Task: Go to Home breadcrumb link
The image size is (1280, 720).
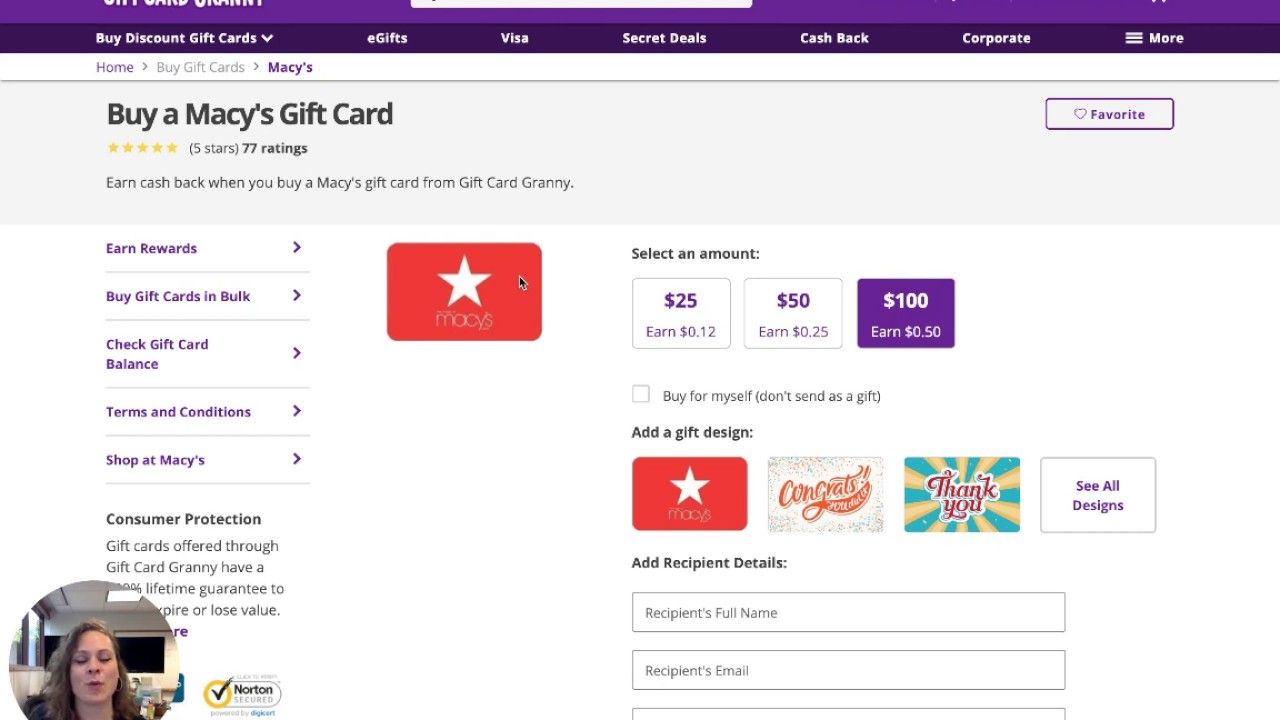Action: pyautogui.click(x=115, y=67)
